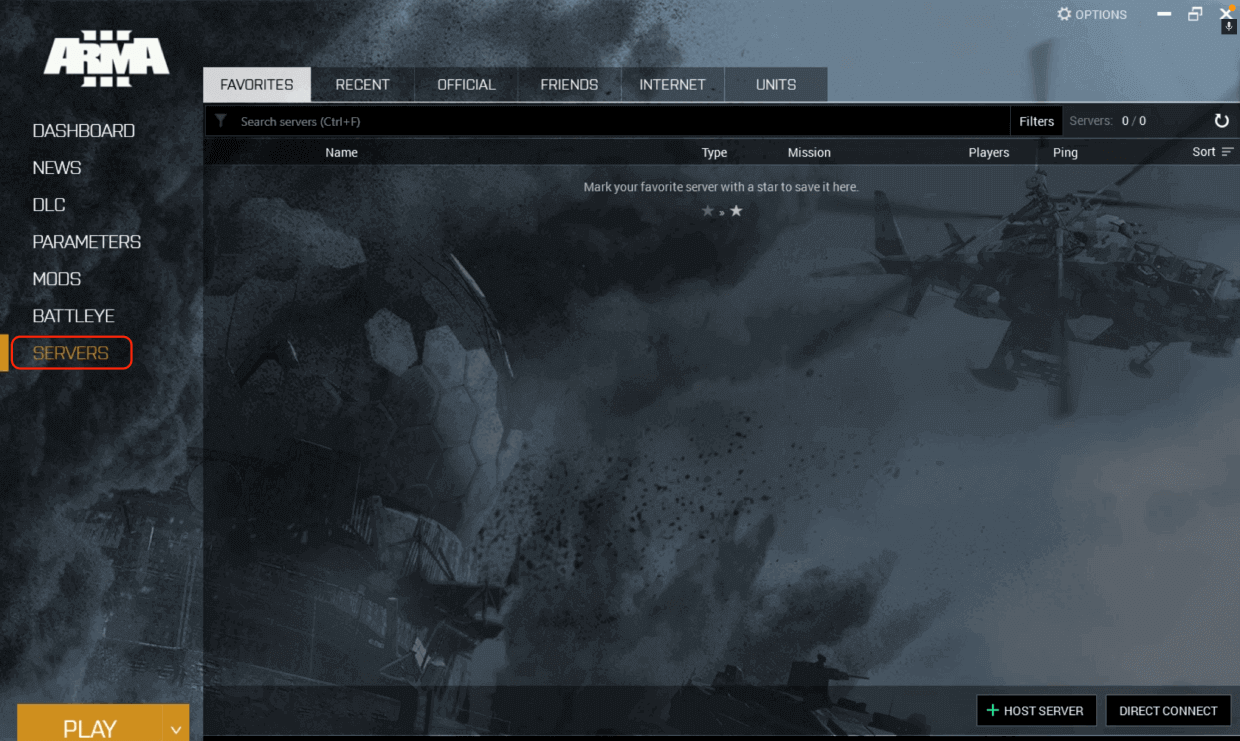
Task: Open the Friends tab
Action: [569, 85]
